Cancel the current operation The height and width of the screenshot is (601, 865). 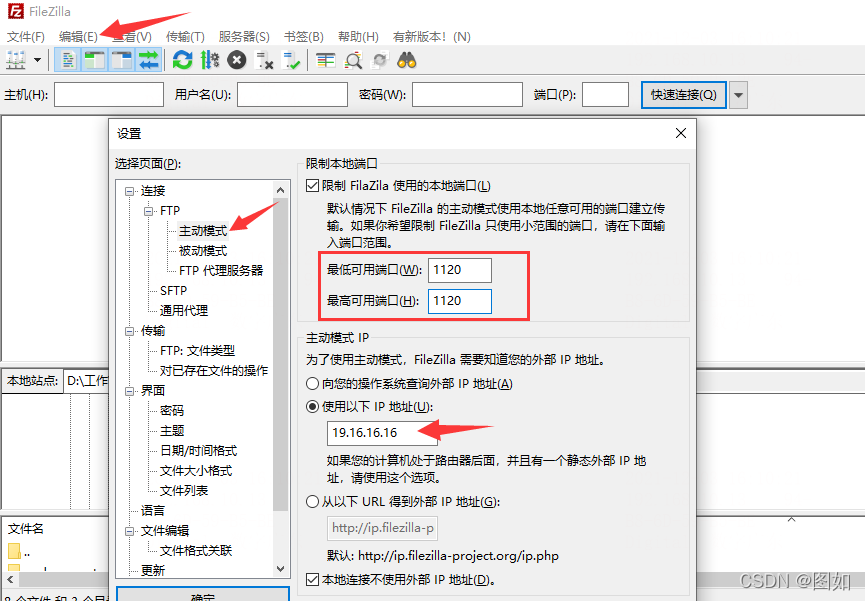(x=235, y=59)
